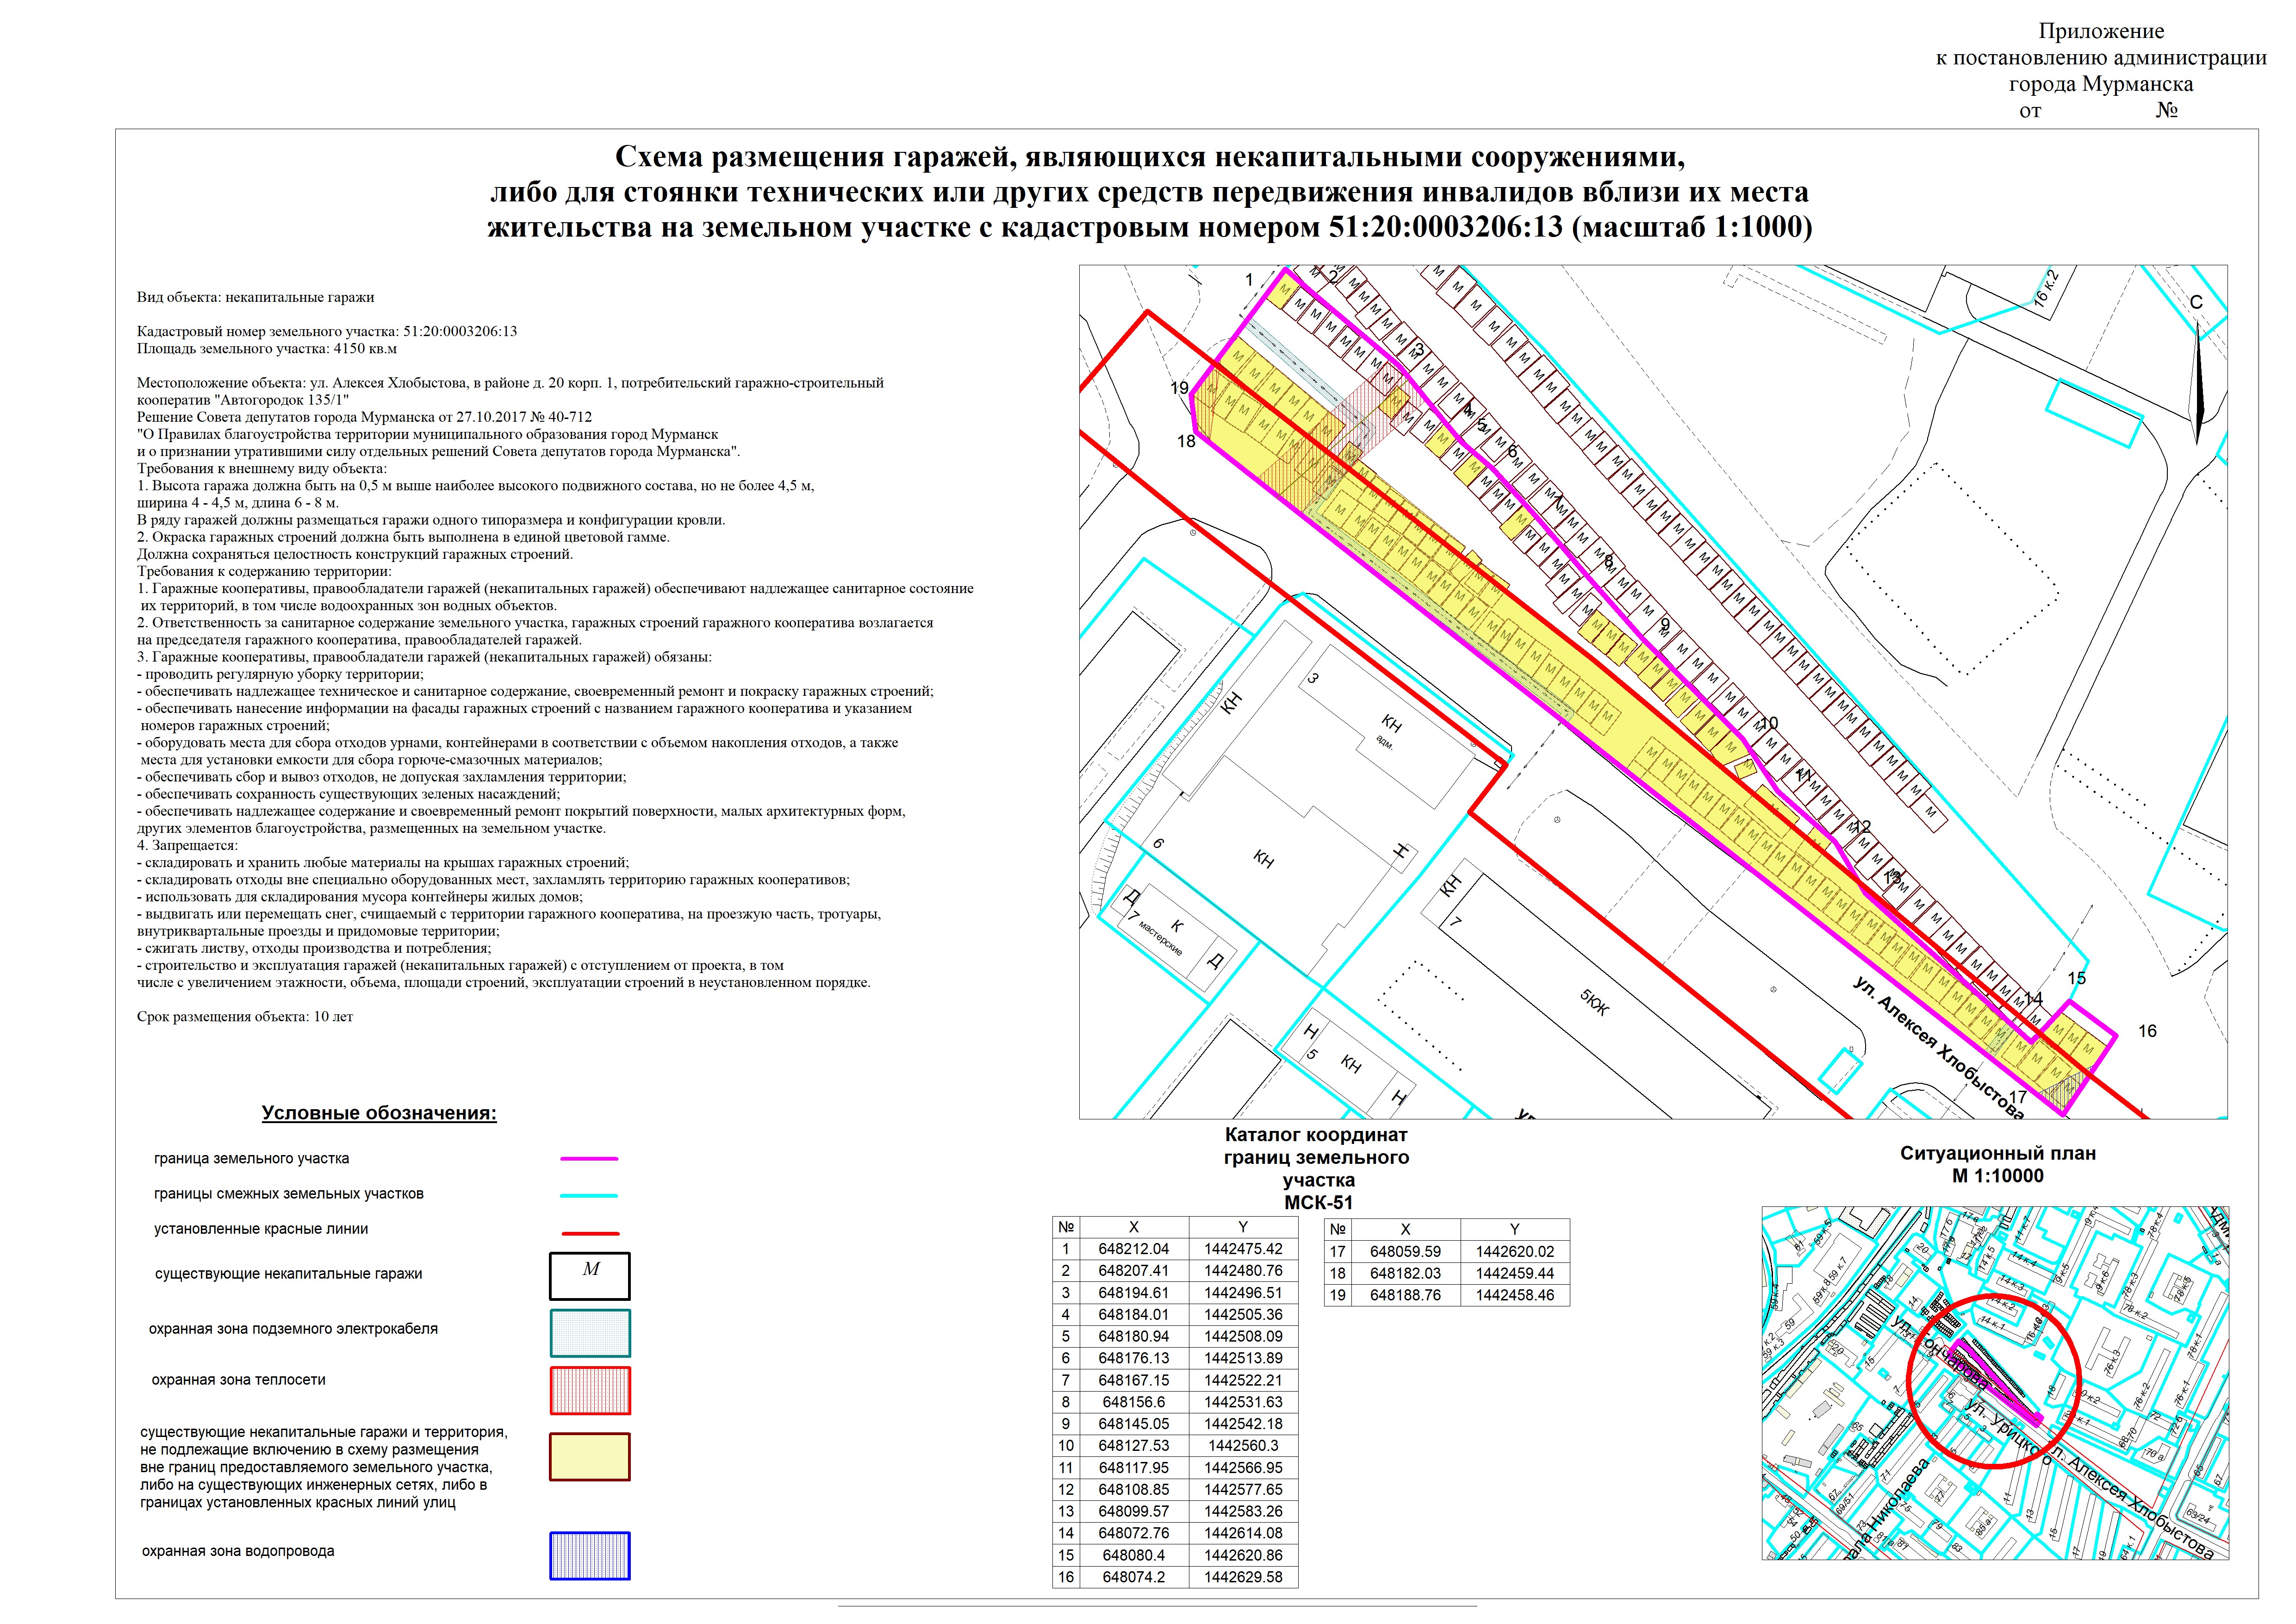Image resolution: width=2296 pixels, height=1624 pixels.
Task: Click the yellow excluded garages legend swatch
Action: [x=590, y=1457]
